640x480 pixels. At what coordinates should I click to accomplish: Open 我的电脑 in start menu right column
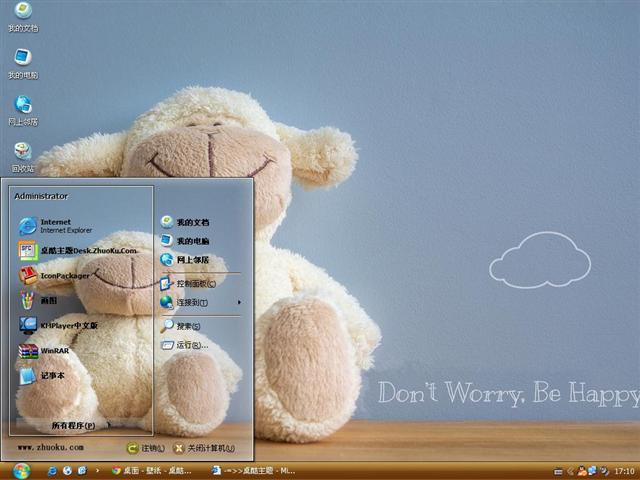pyautogui.click(x=185, y=241)
